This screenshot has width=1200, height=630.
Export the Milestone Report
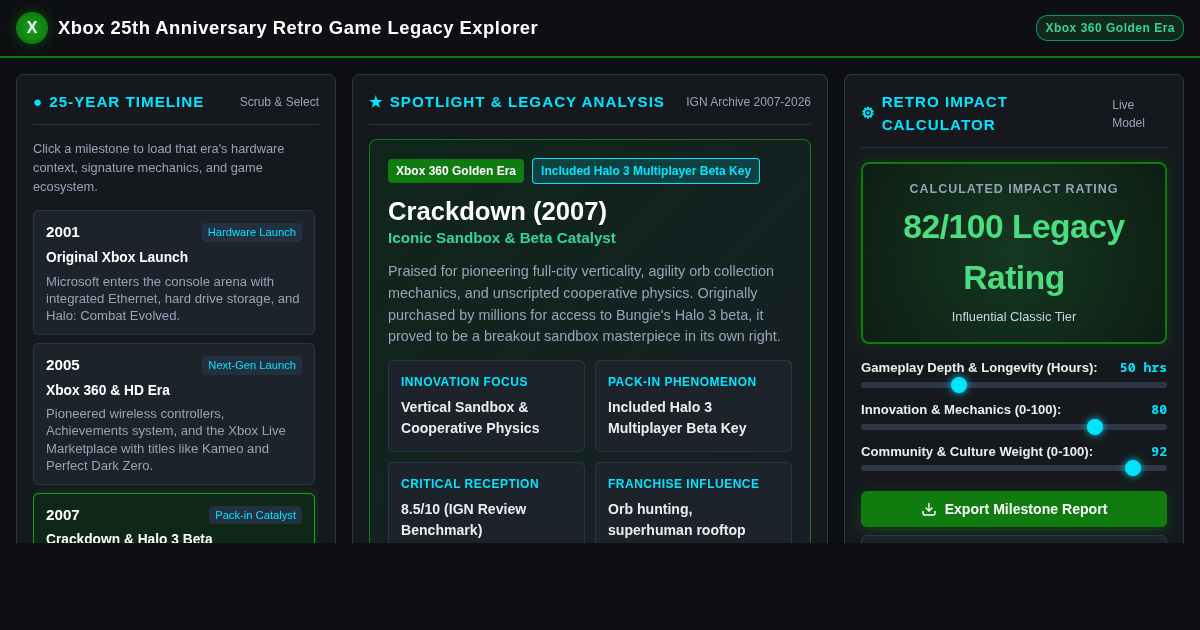click(x=1014, y=509)
